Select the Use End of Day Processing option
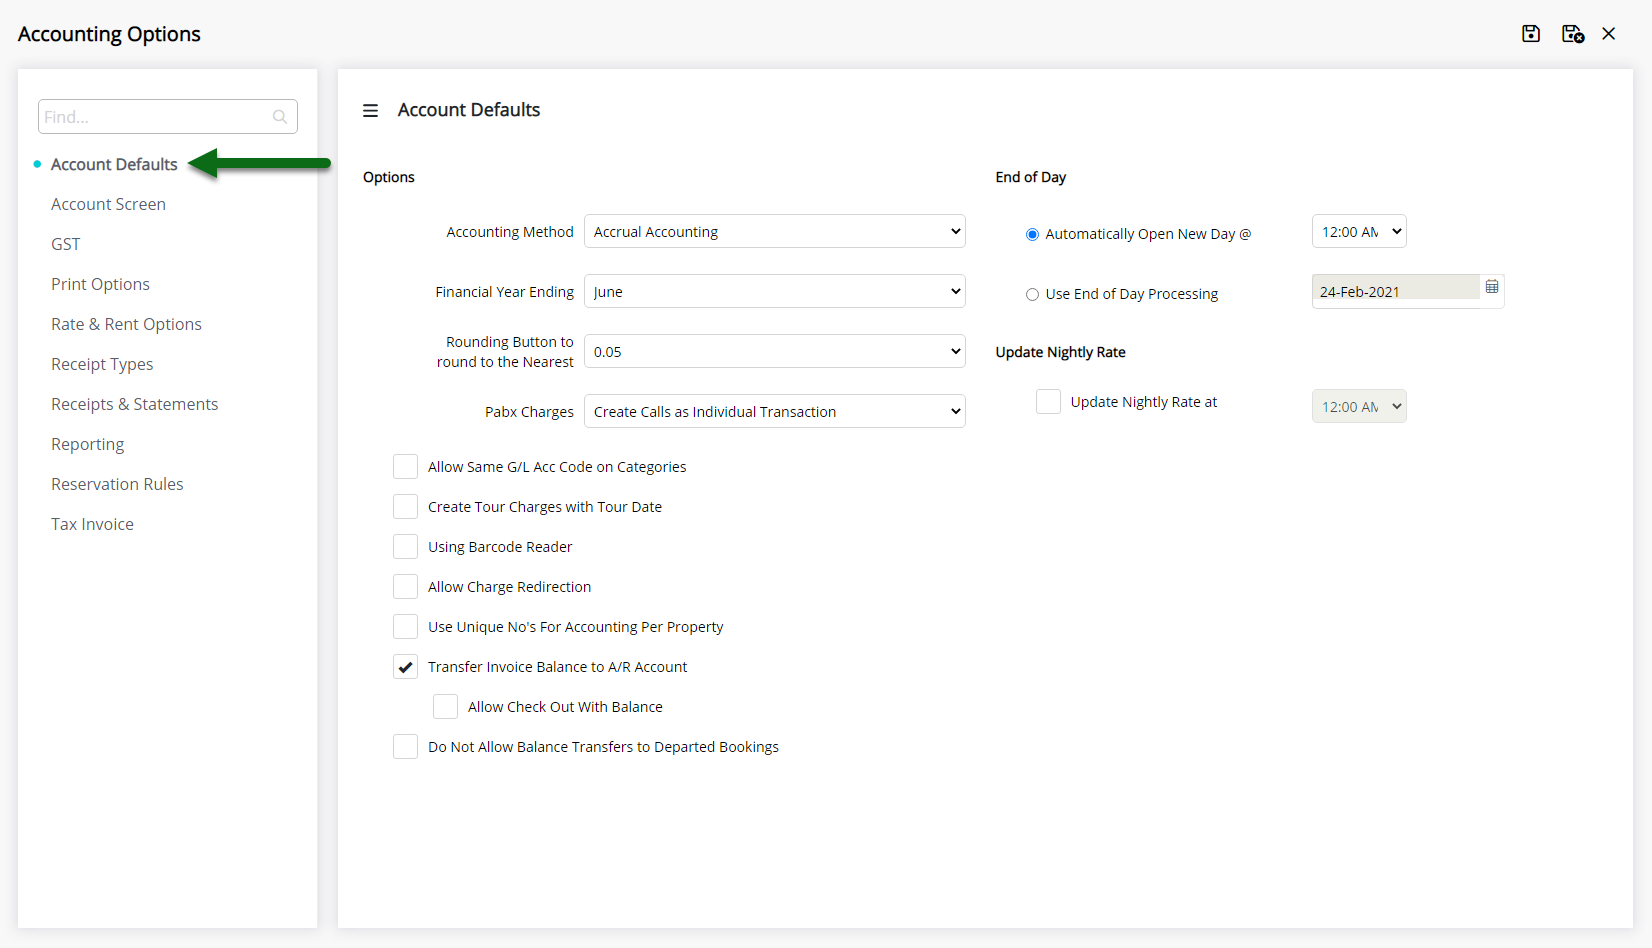Screen dimensions: 1652x948 (1032, 295)
